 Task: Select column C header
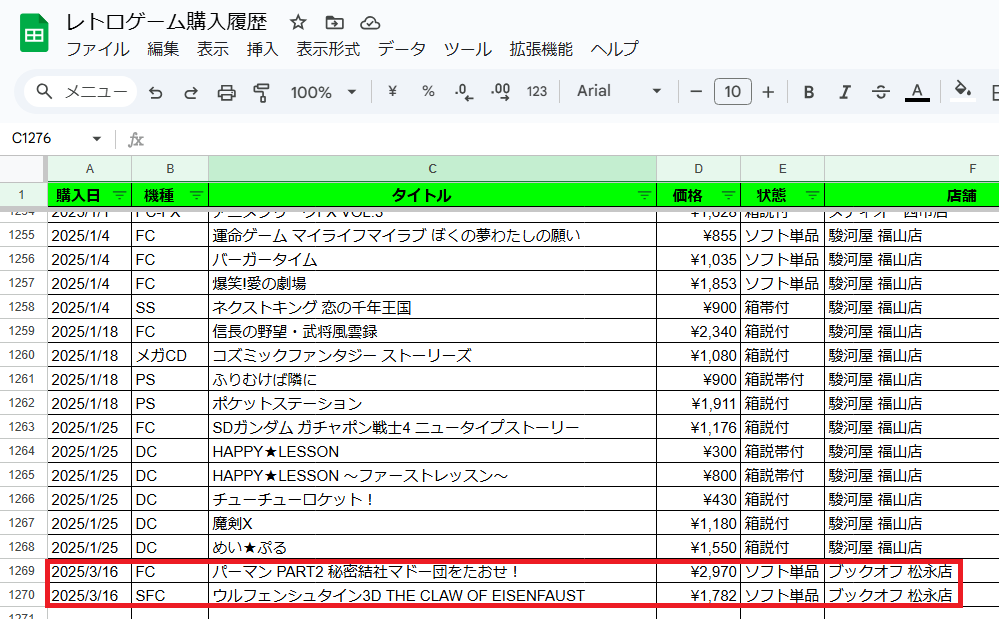click(433, 169)
